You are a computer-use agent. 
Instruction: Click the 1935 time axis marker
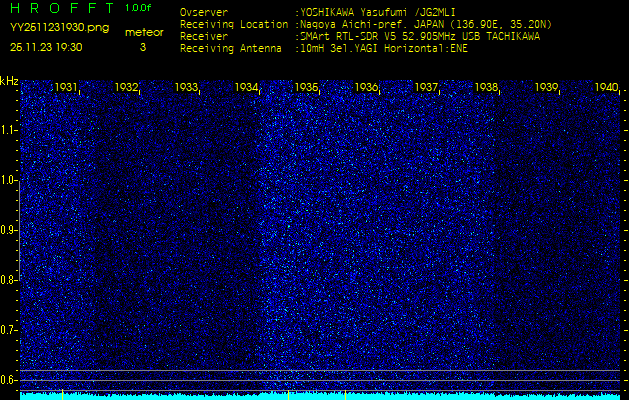[306, 87]
